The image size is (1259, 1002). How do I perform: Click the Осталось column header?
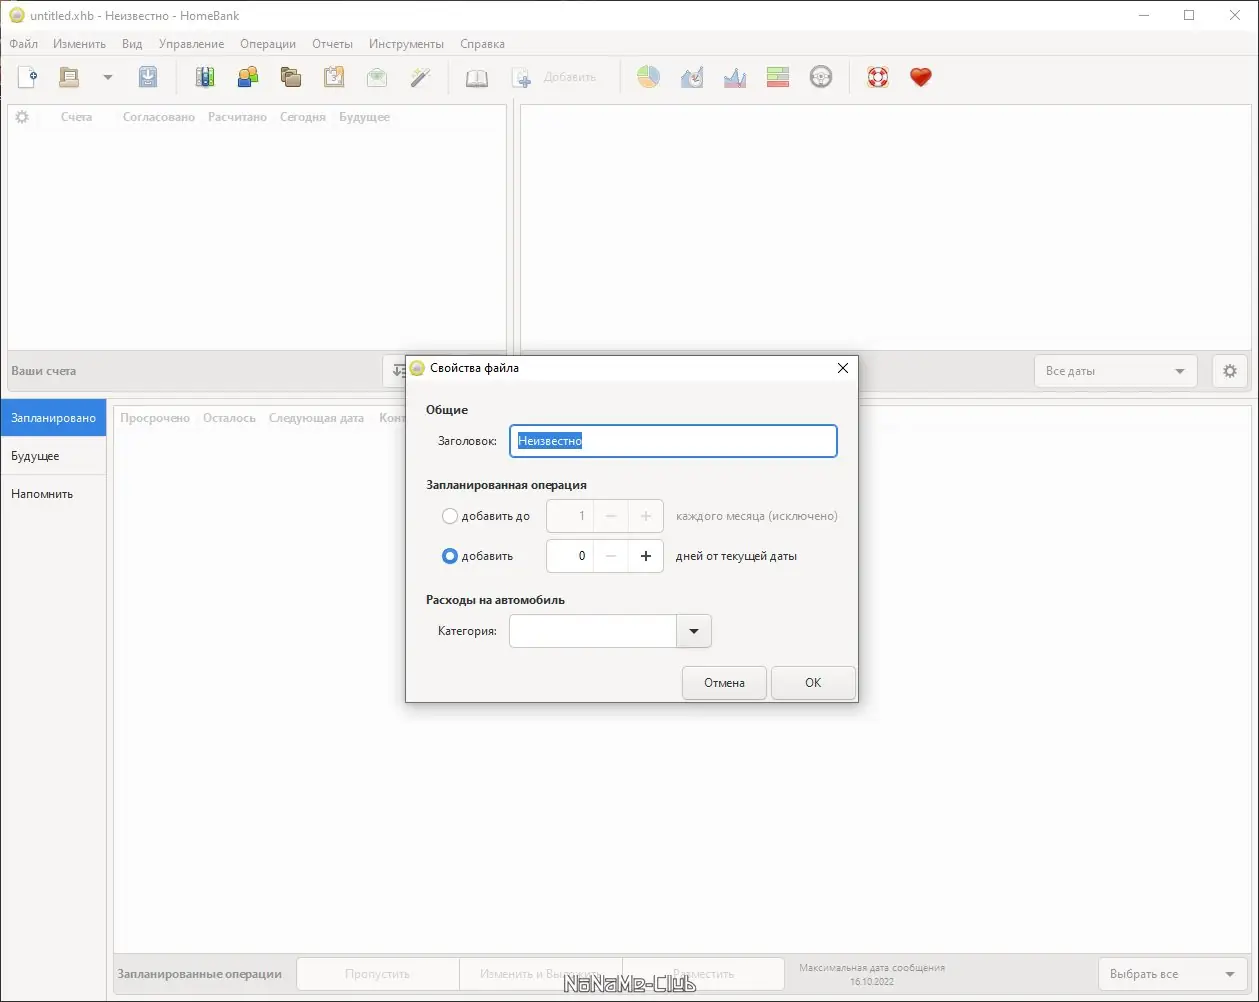229,418
